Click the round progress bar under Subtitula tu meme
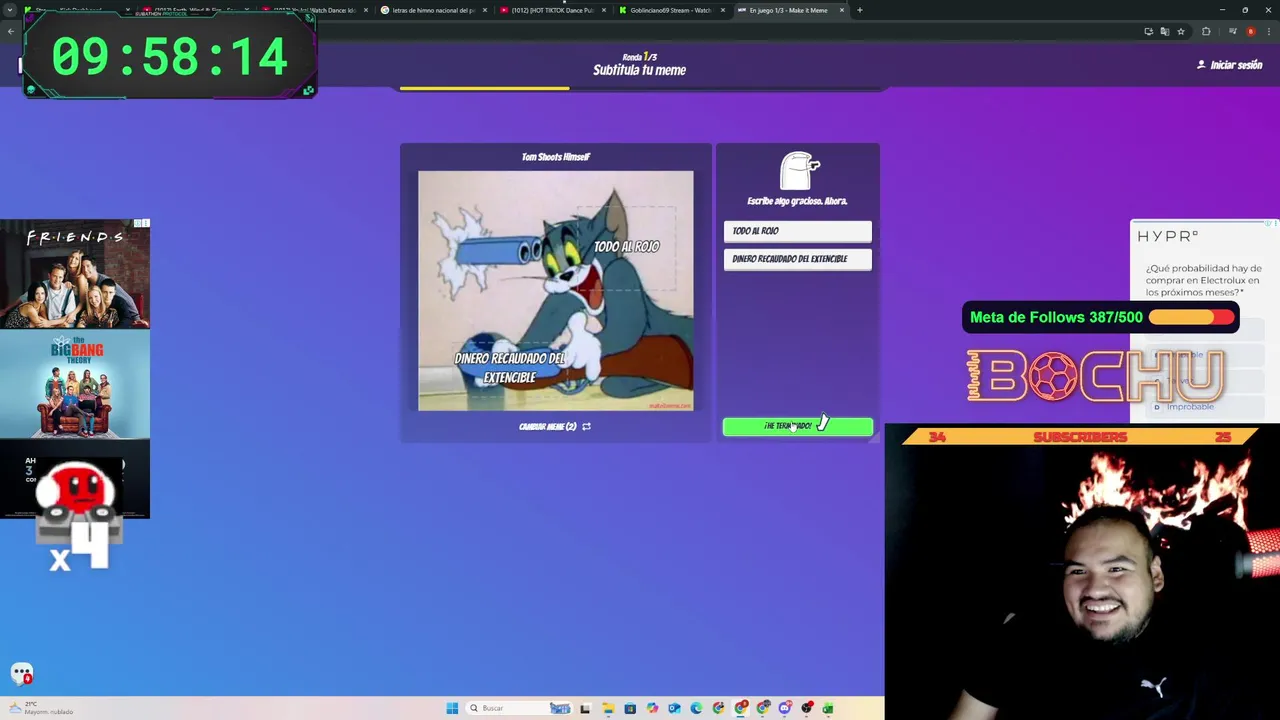The image size is (1280, 720). (642, 88)
